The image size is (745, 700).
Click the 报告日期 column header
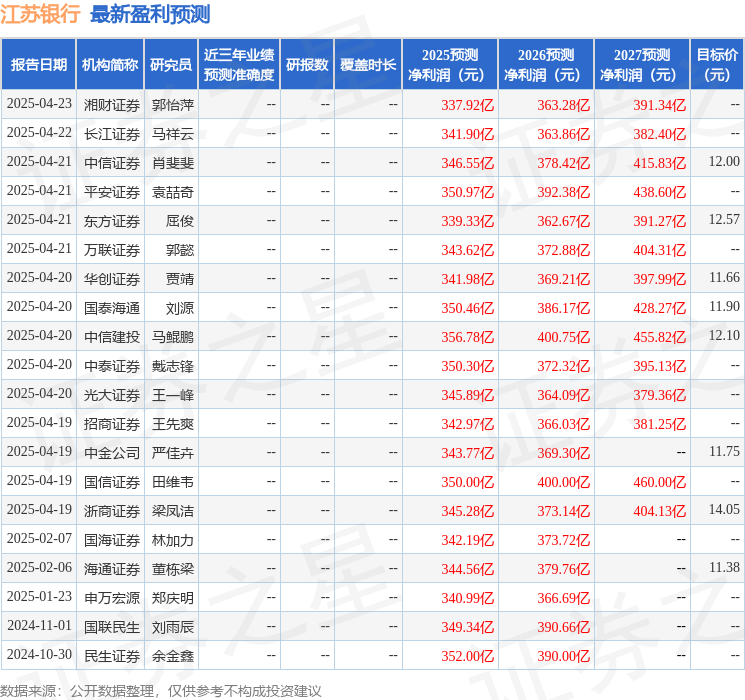(x=38, y=65)
